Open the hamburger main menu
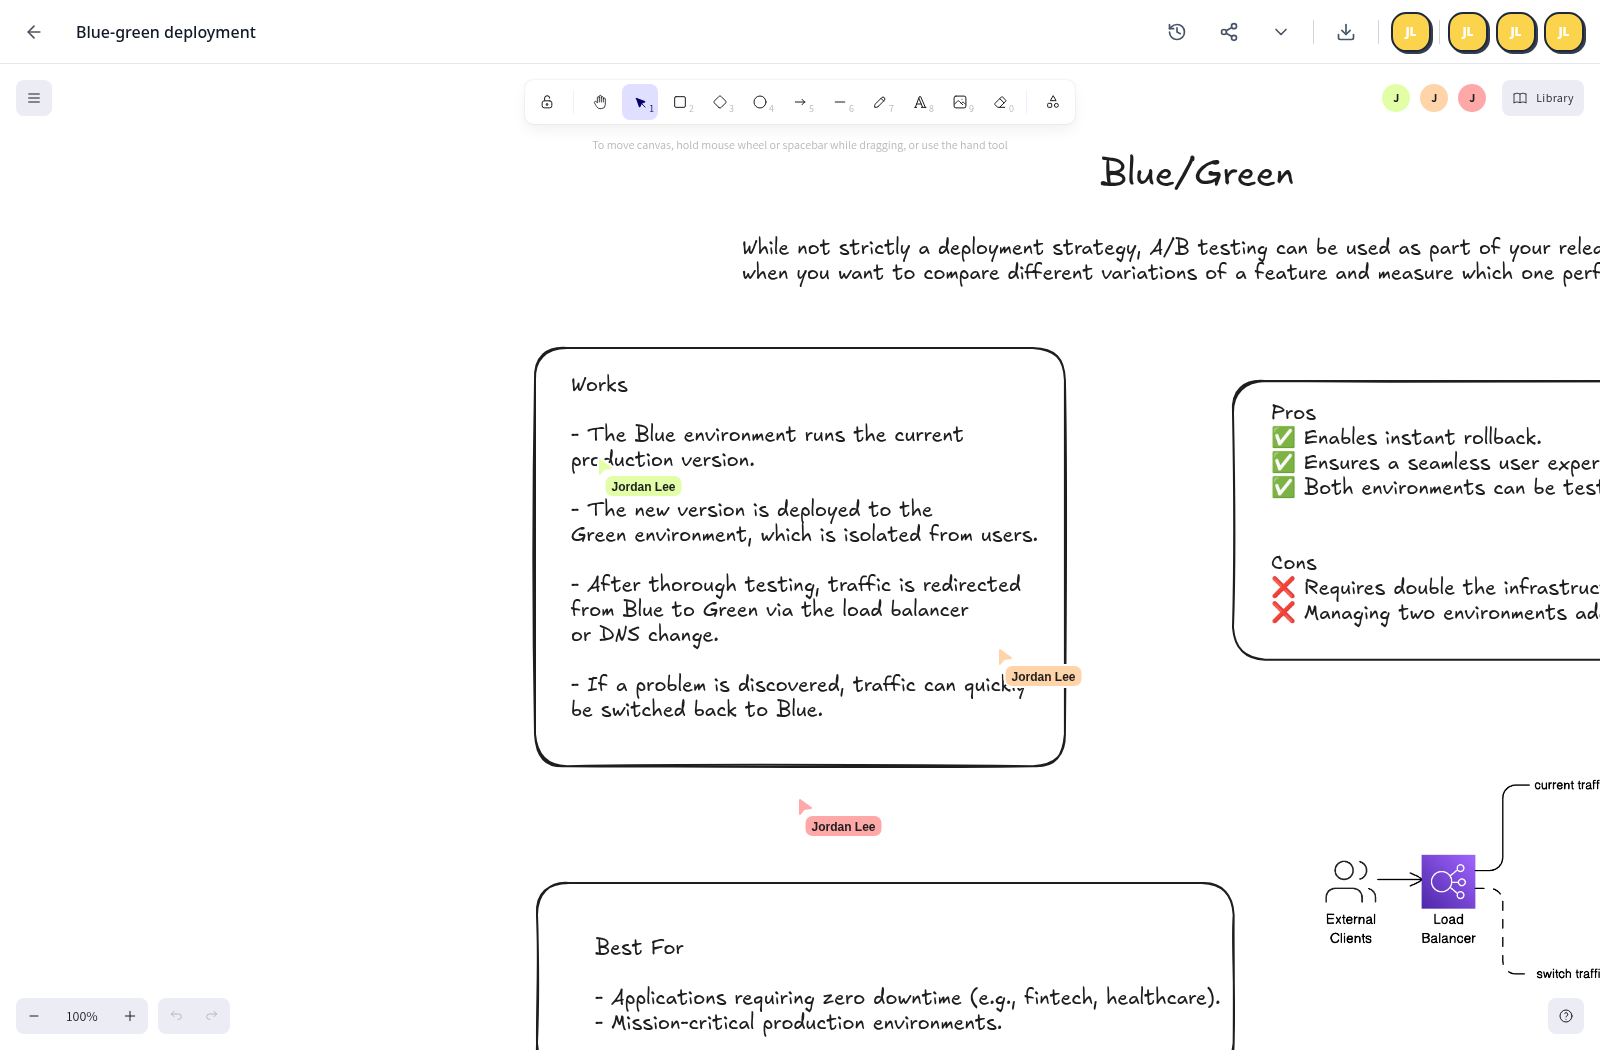This screenshot has height=1050, width=1600. (34, 98)
